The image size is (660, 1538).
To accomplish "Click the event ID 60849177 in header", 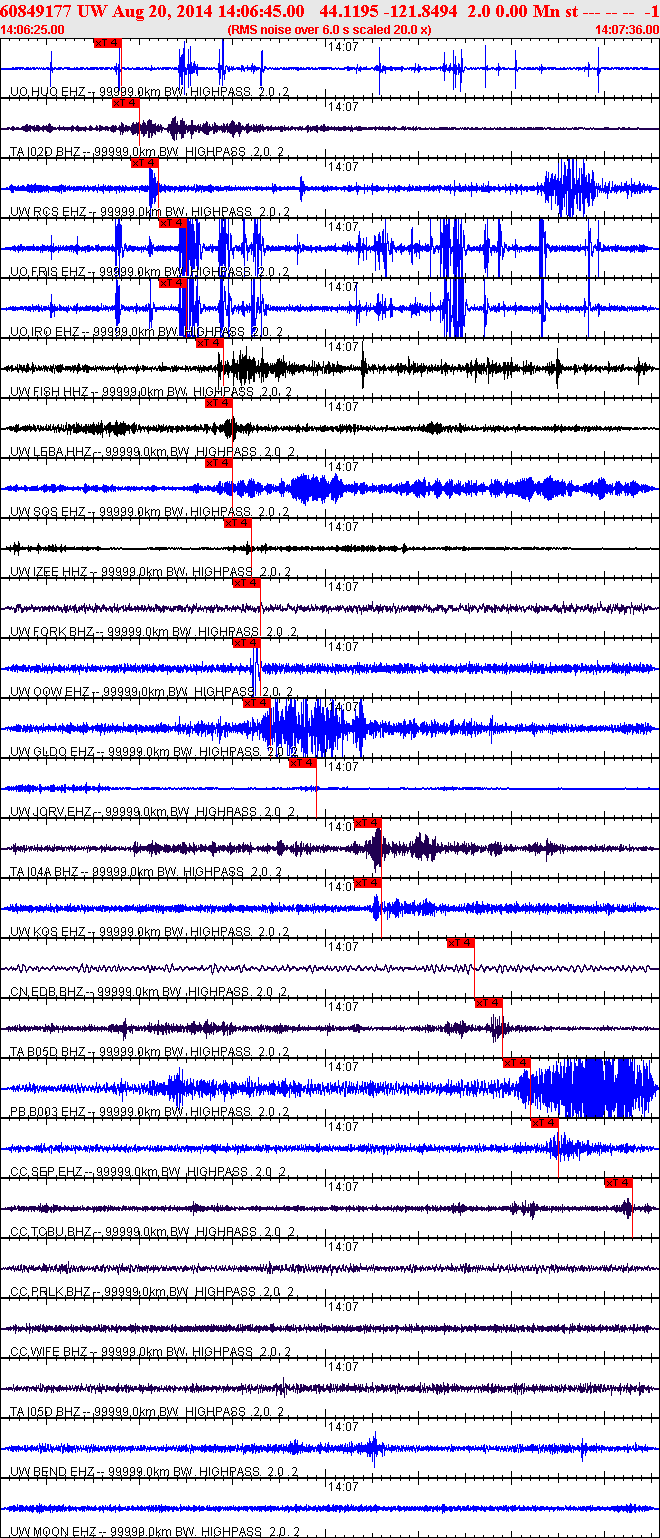I will click(35, 10).
